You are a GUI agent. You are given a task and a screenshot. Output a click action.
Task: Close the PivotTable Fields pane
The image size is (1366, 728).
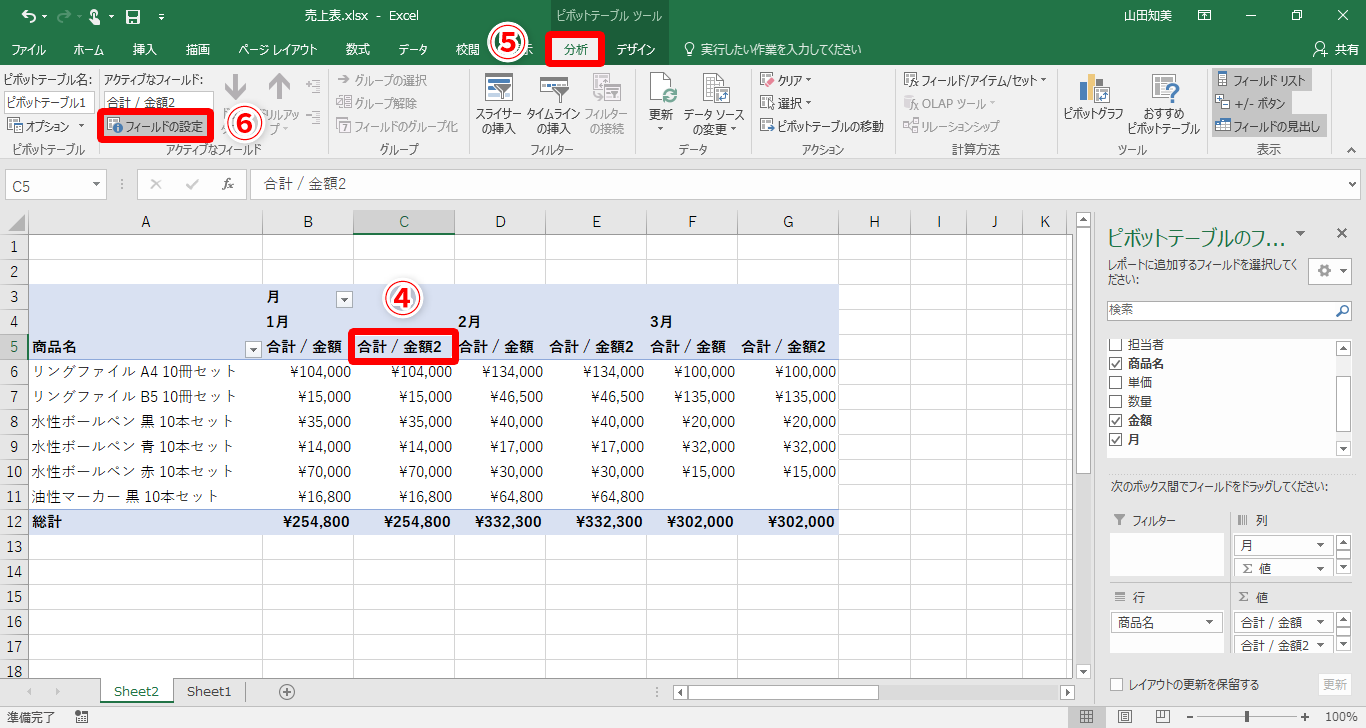(x=1342, y=233)
